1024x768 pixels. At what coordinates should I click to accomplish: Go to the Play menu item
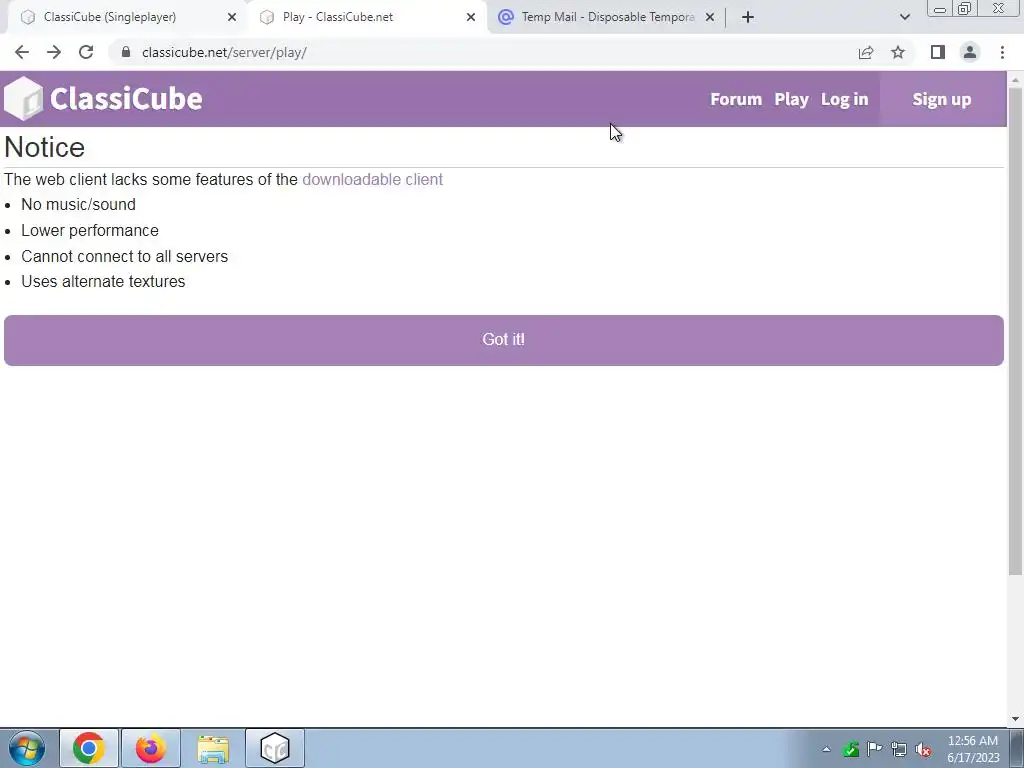pos(792,99)
